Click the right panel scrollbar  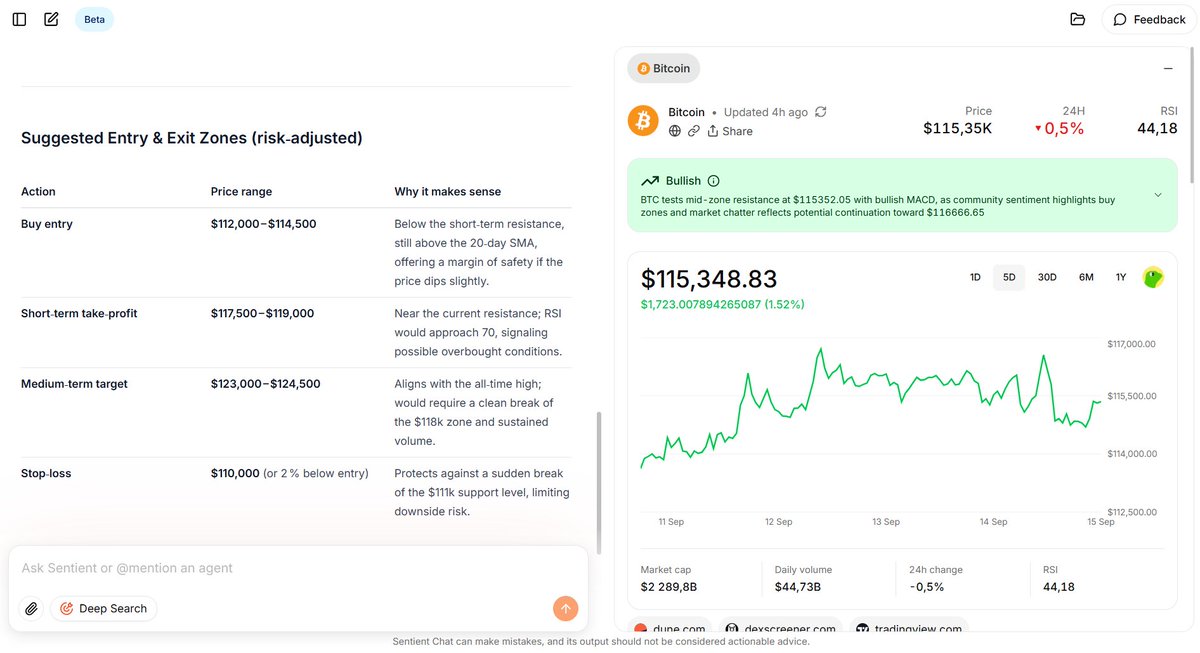pos(1190,115)
